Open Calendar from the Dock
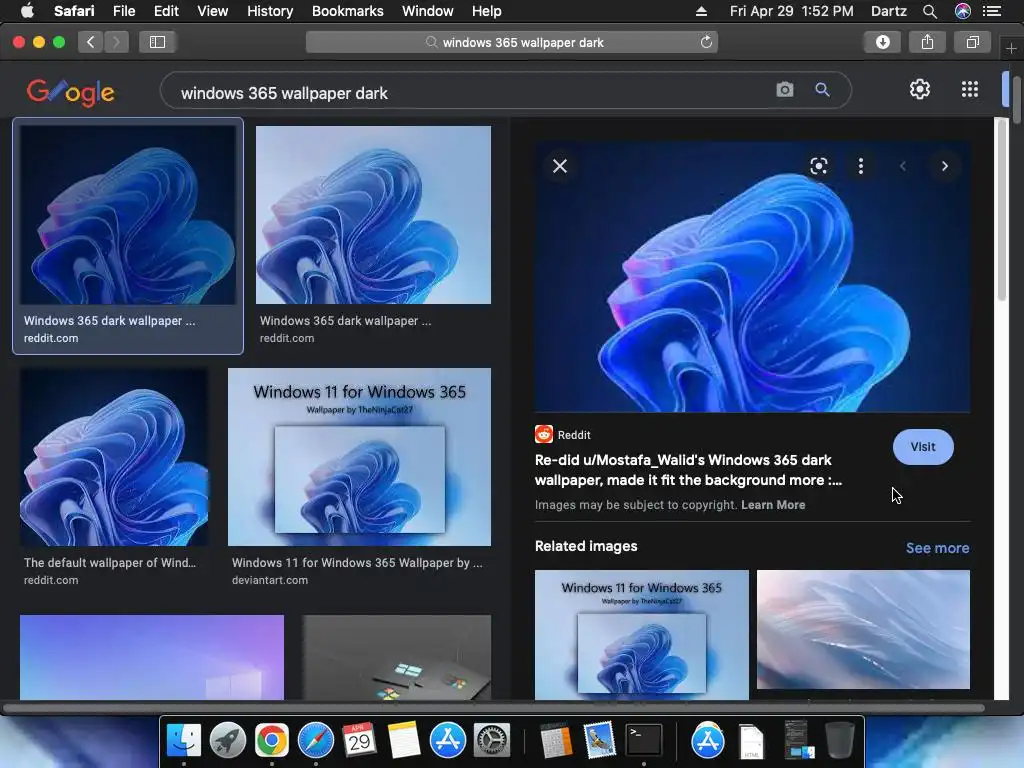 [x=359, y=740]
